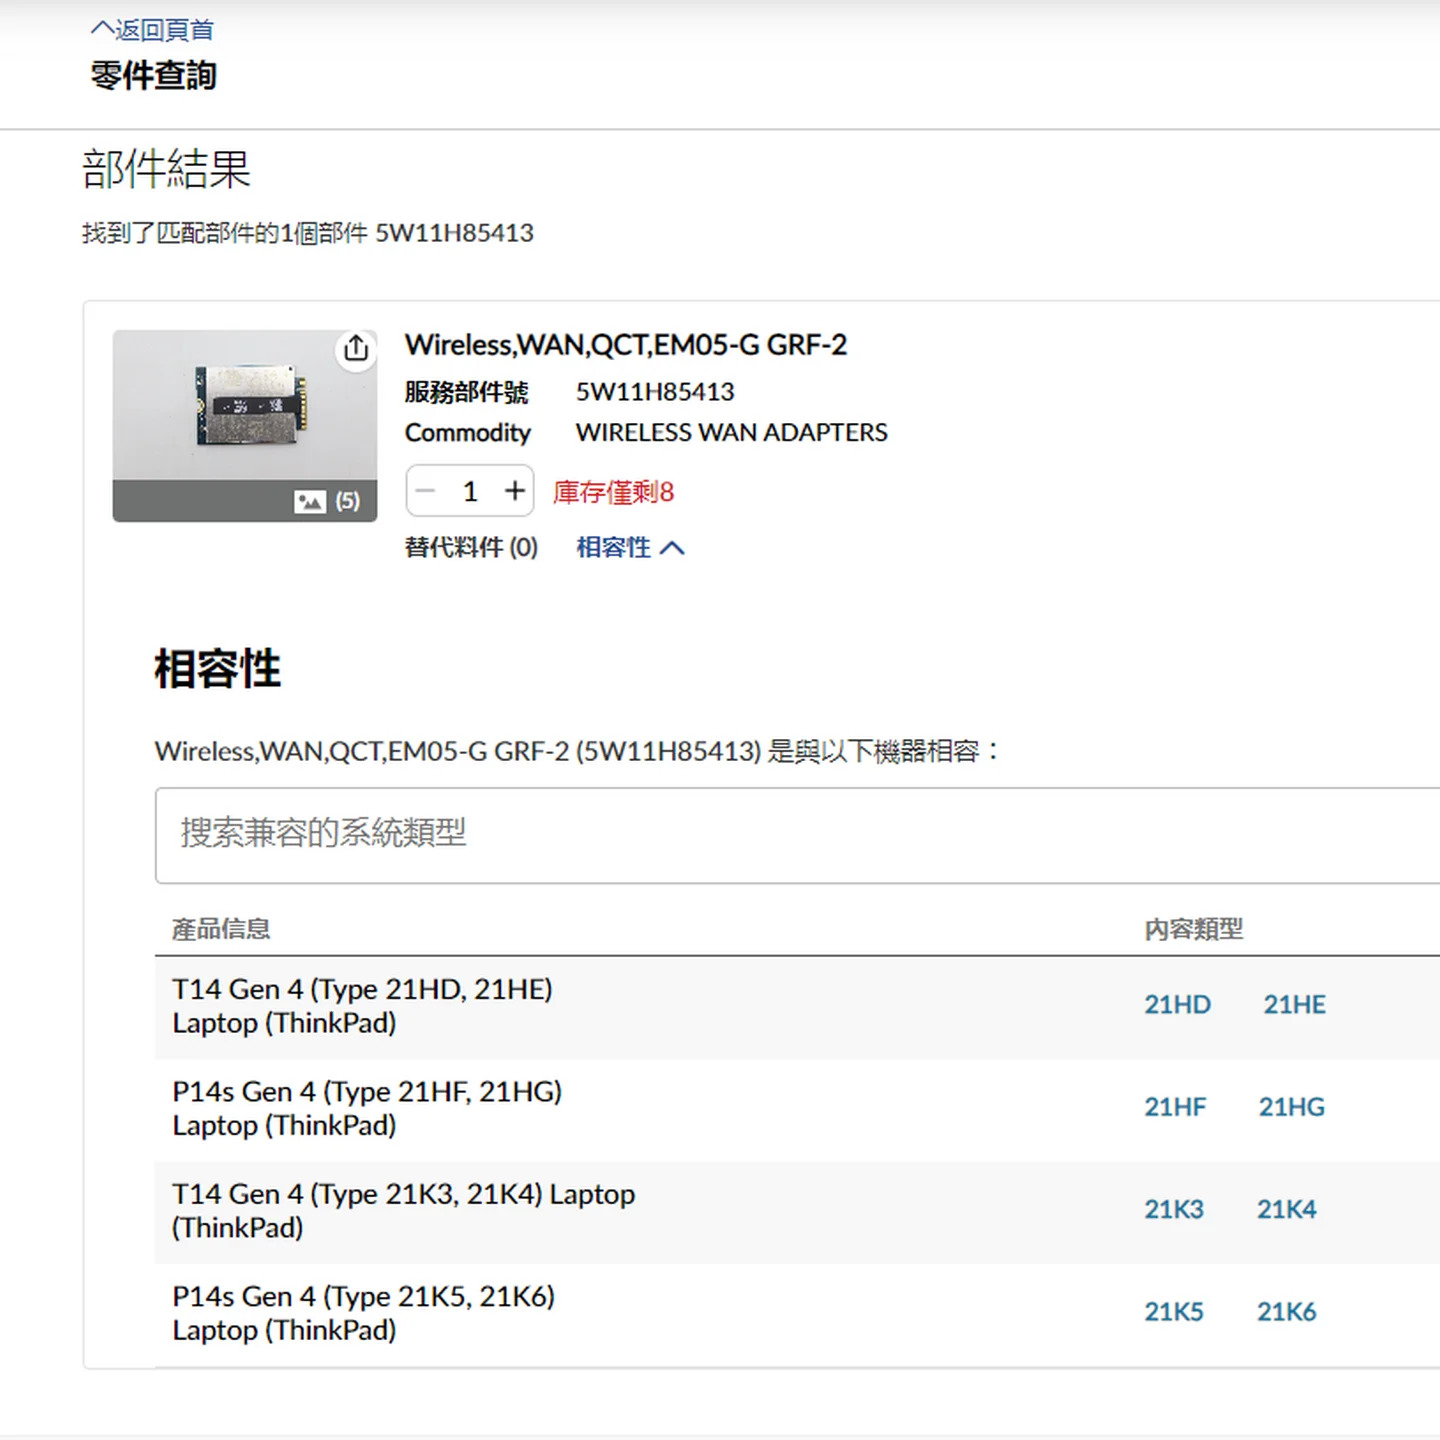
Task: Increase quantity with the plus button
Action: (514, 491)
